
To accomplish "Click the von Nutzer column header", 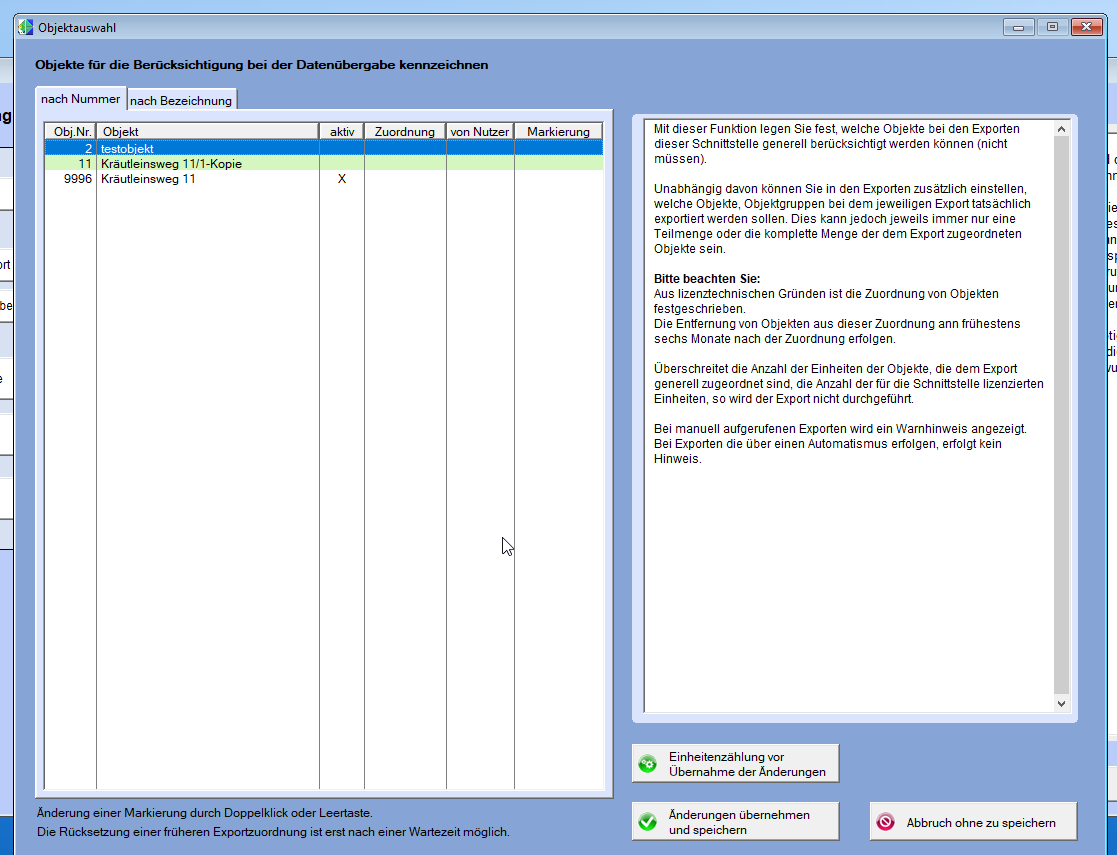I will 480,131.
